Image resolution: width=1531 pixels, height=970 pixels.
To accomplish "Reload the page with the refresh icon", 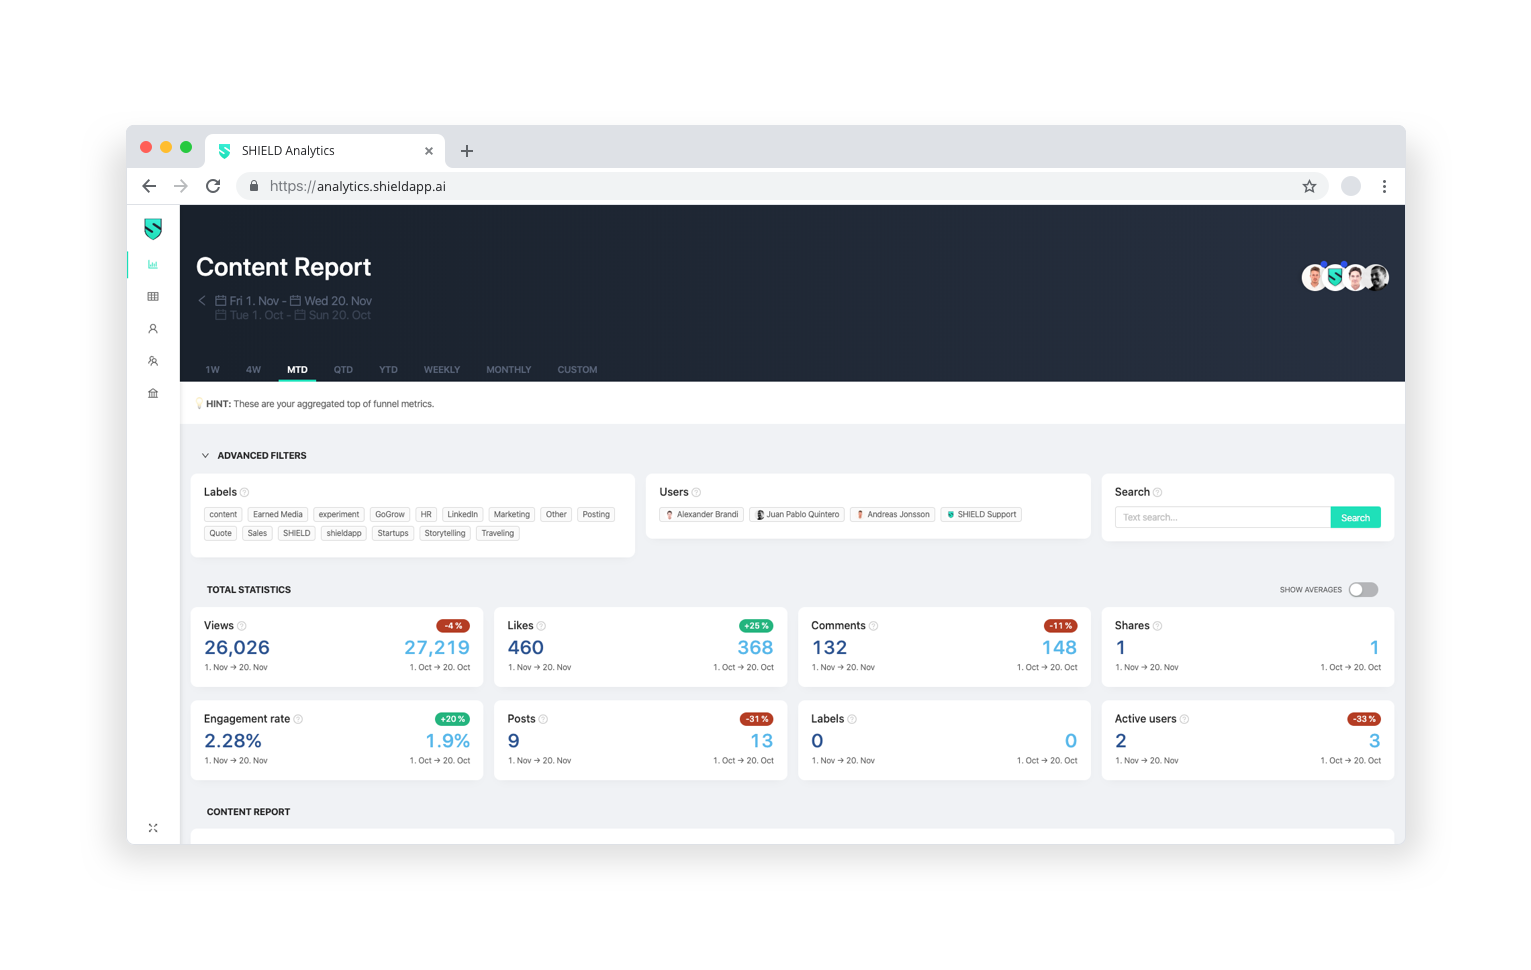I will 213,186.
